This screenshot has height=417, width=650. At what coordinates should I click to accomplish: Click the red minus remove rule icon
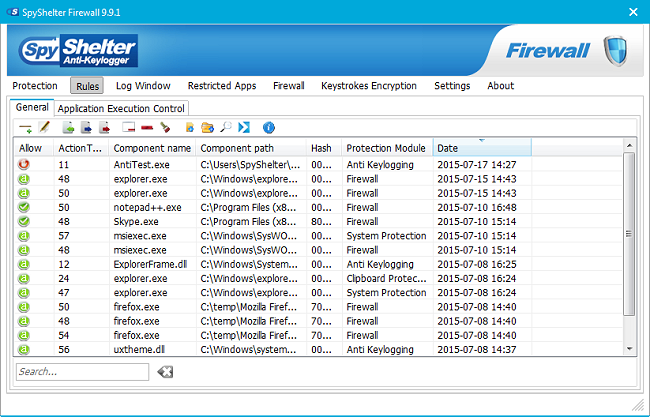pyautogui.click(x=147, y=128)
